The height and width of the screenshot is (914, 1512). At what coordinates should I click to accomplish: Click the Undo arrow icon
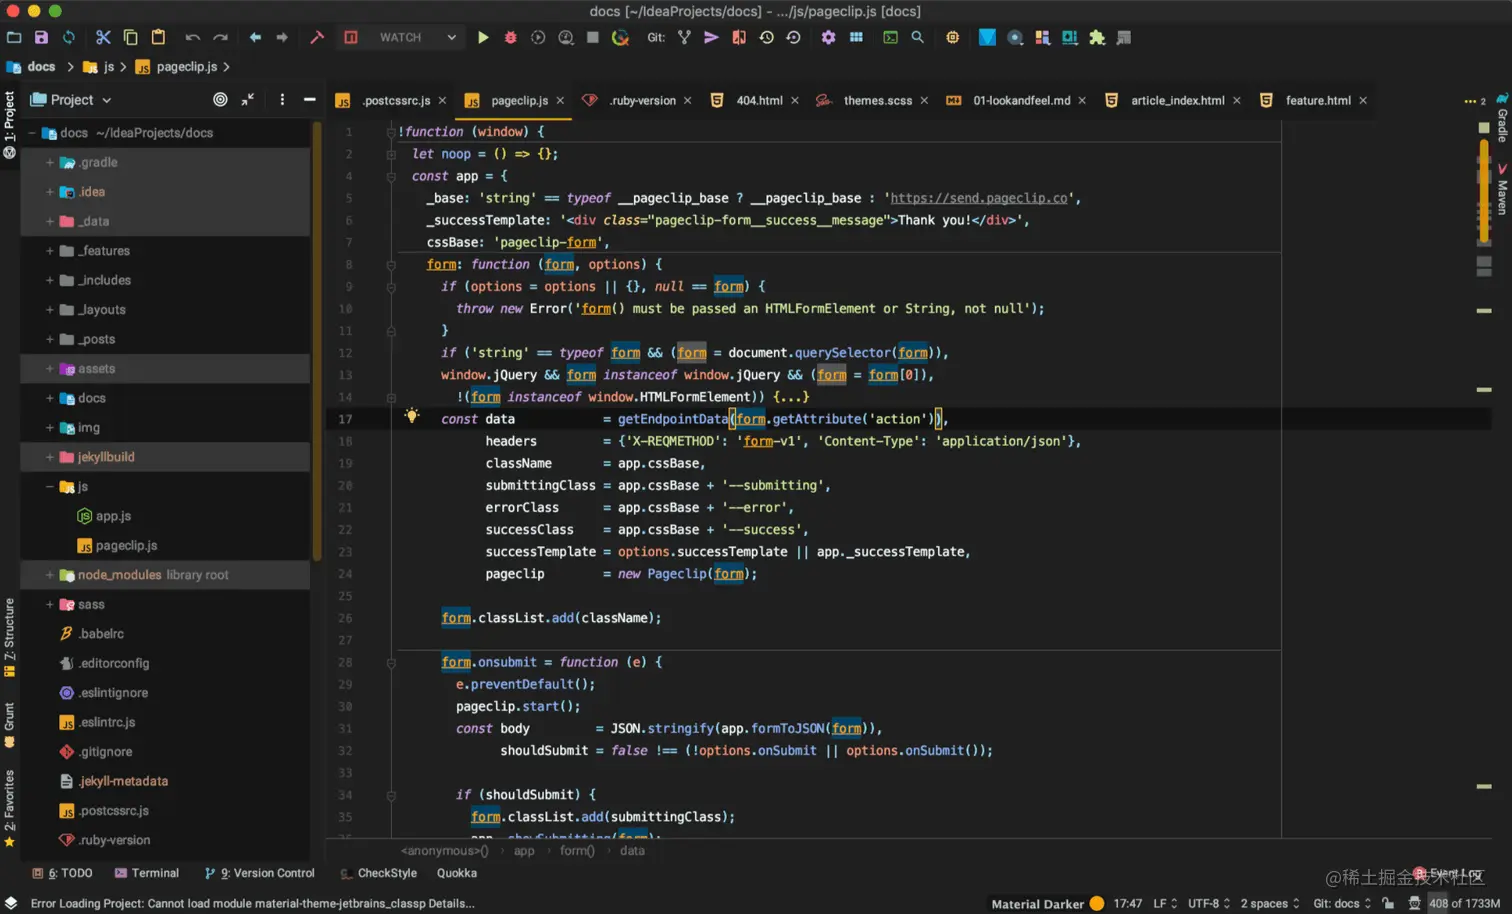pos(192,37)
